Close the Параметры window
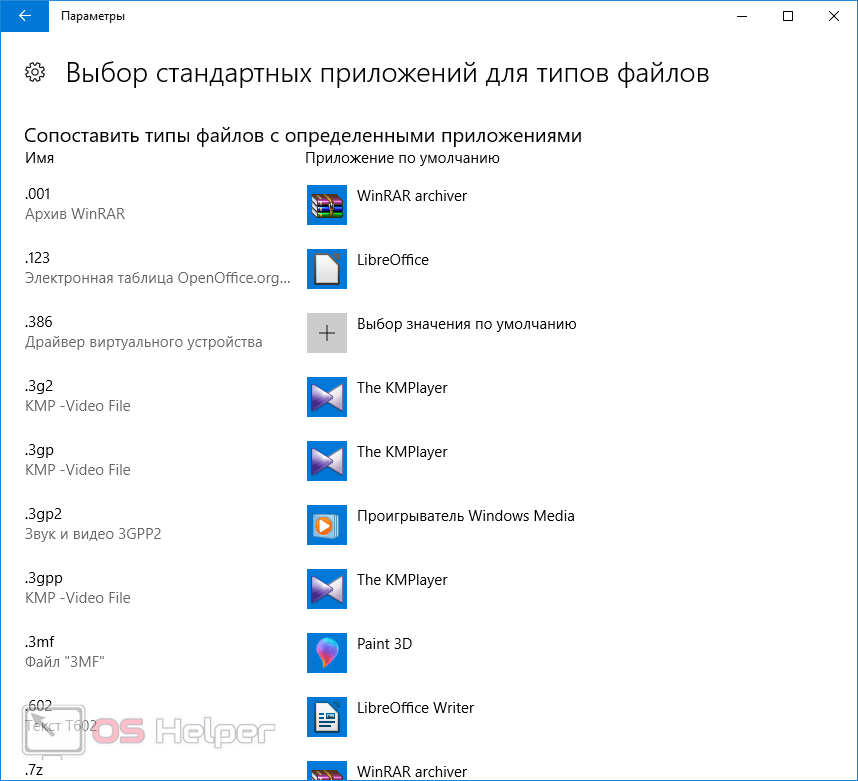The height and width of the screenshot is (781, 858). (833, 16)
